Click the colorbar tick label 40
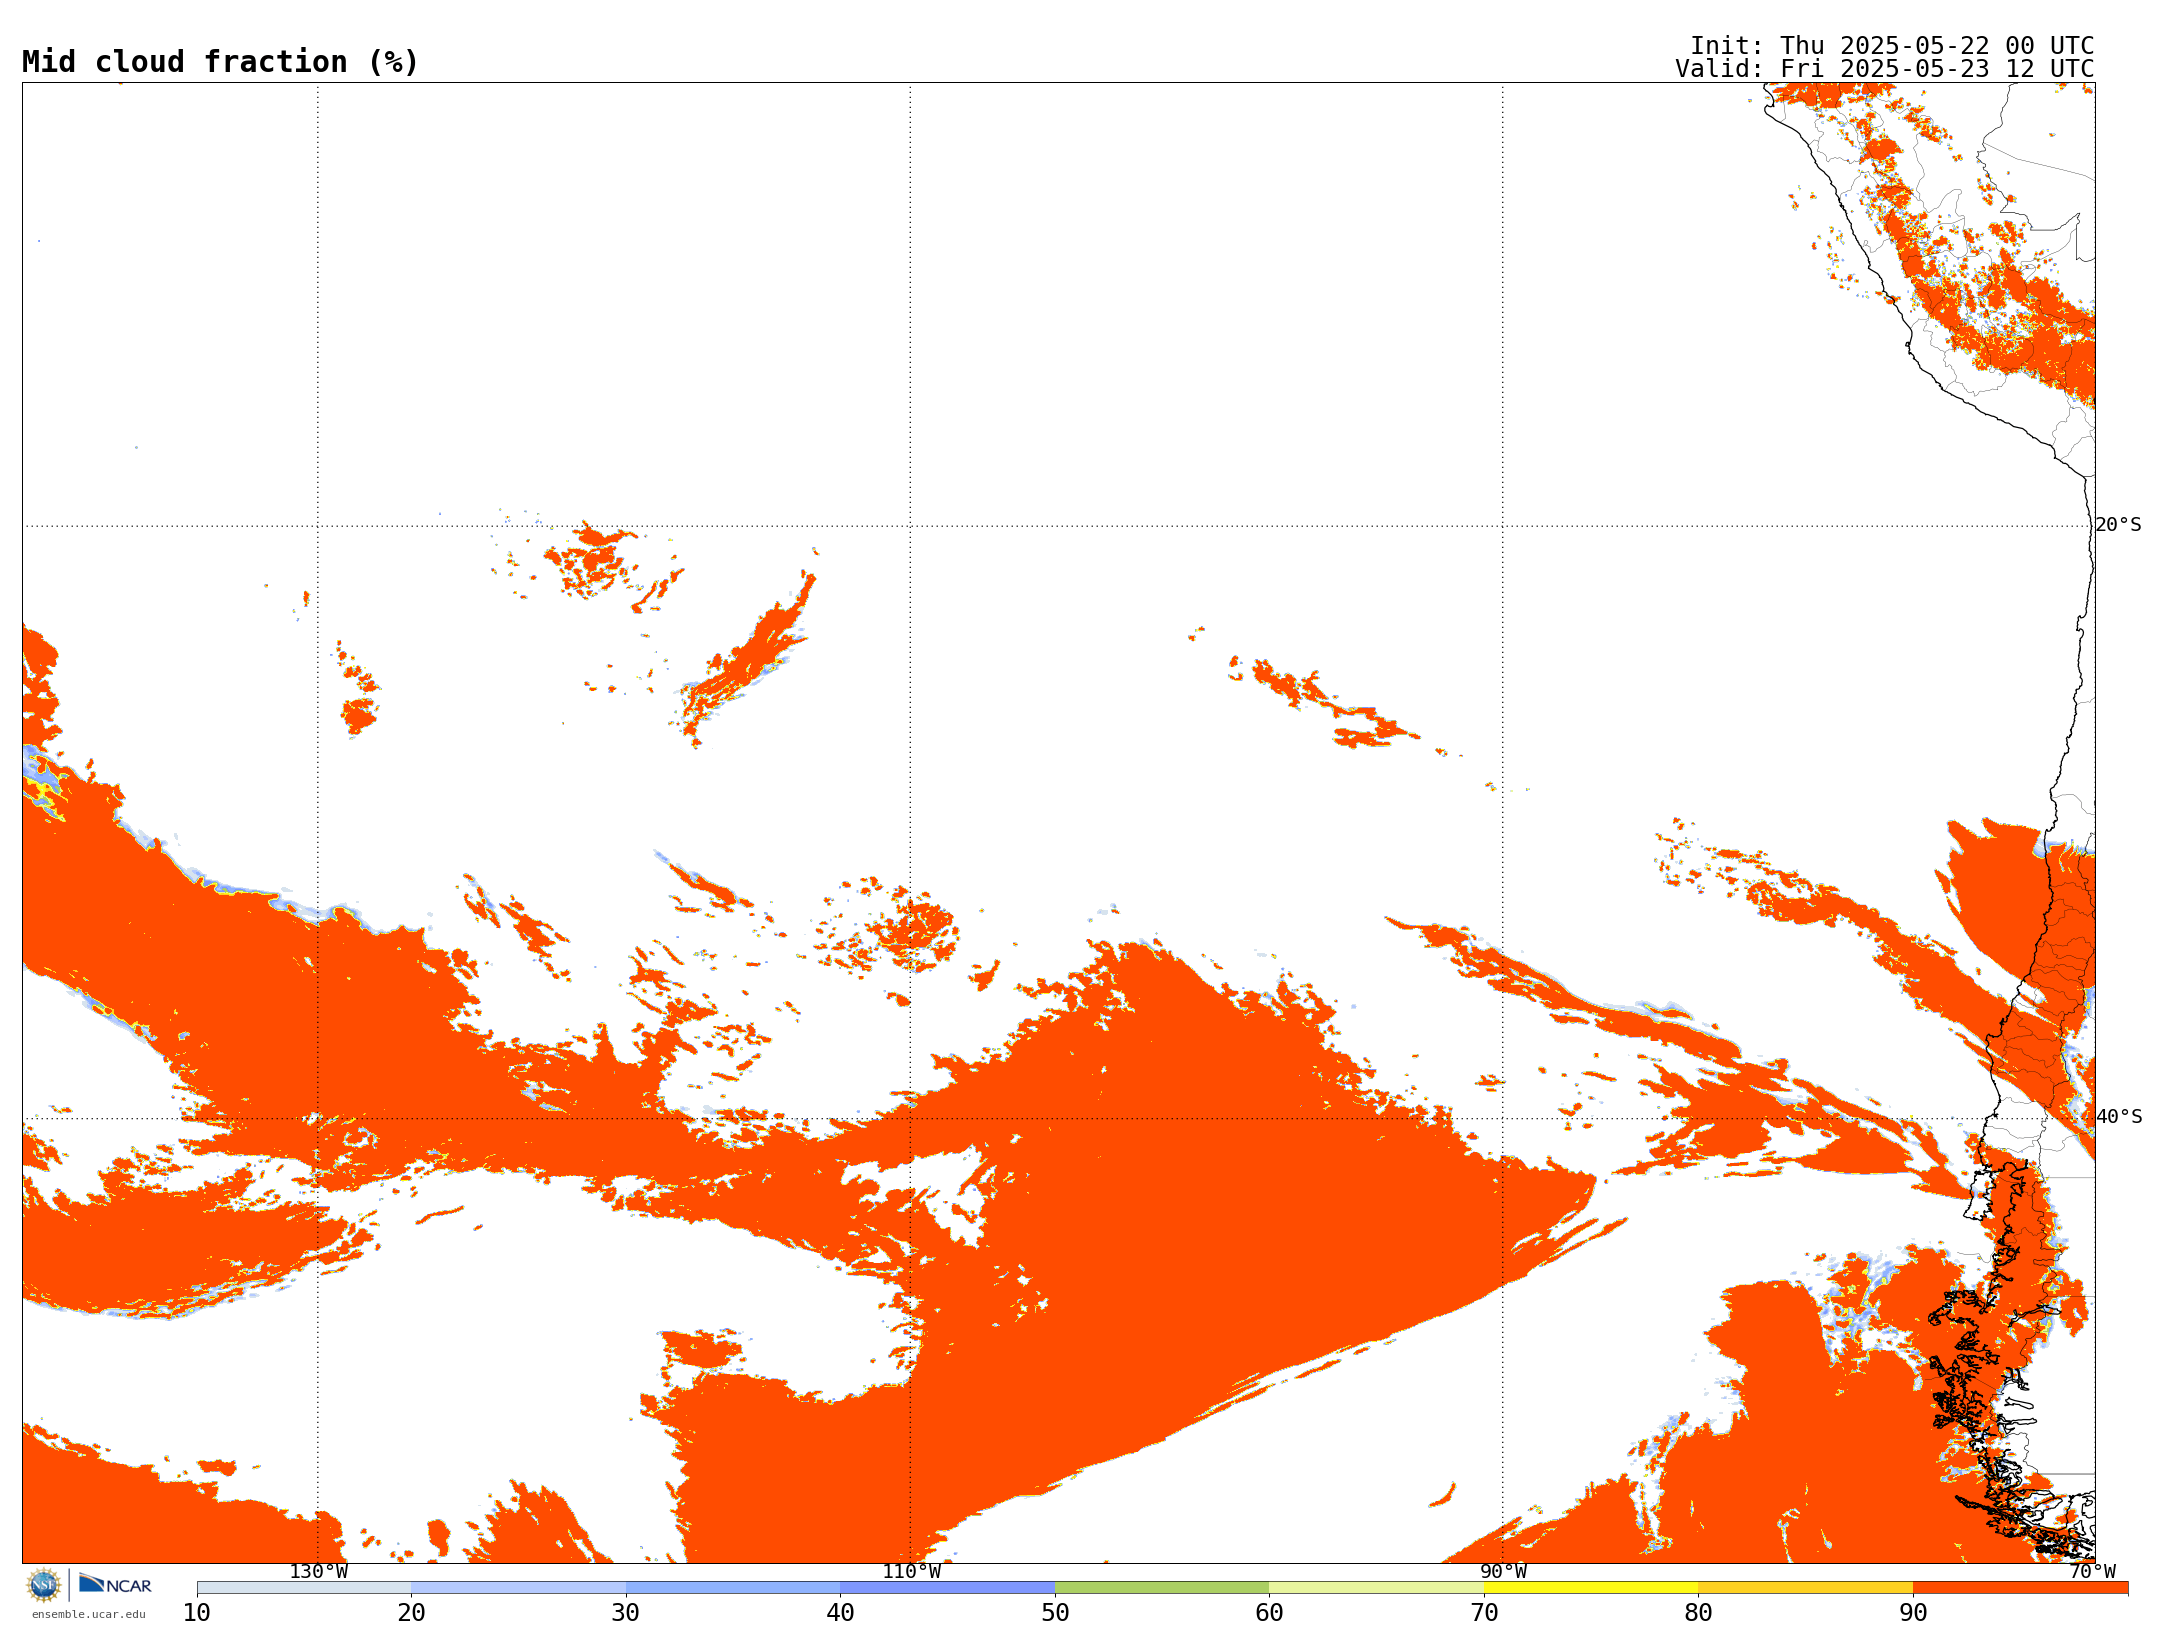Viewport: 2160px width, 1626px height. click(x=841, y=1613)
